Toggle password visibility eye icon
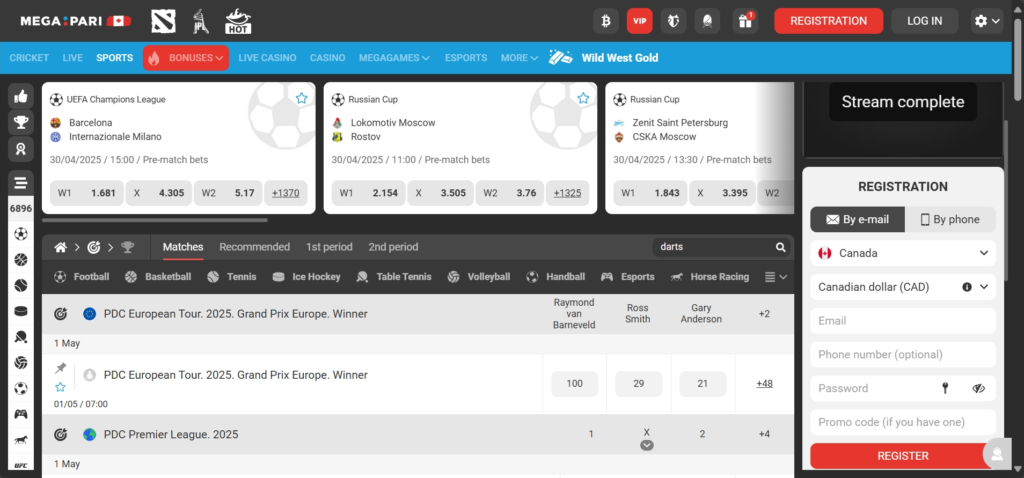The width and height of the screenshot is (1024, 478). click(x=978, y=388)
